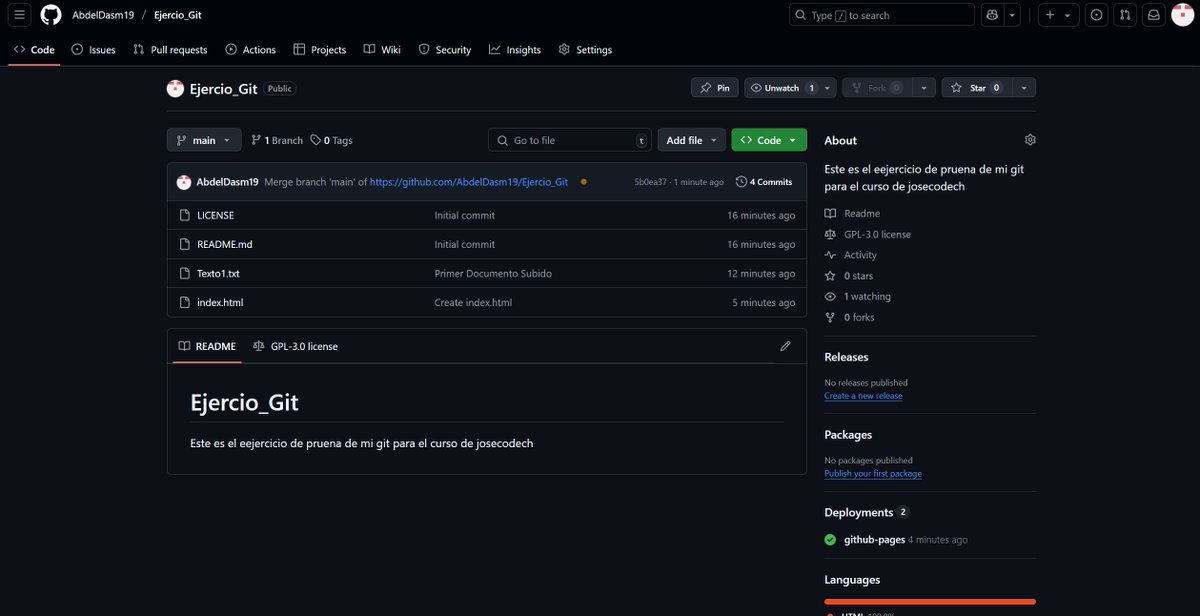This screenshot has width=1200, height=616.
Task: Open the notifications inbox icon
Action: coord(1153,15)
